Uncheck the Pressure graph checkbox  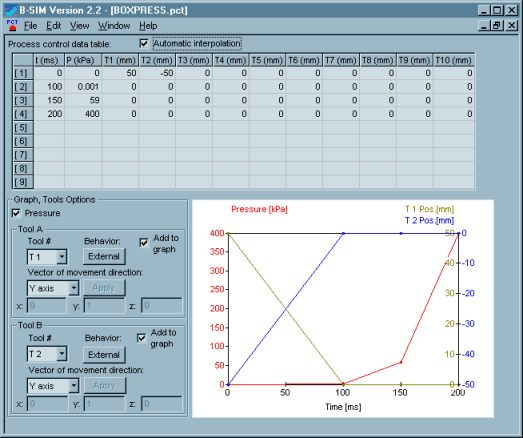click(x=16, y=213)
